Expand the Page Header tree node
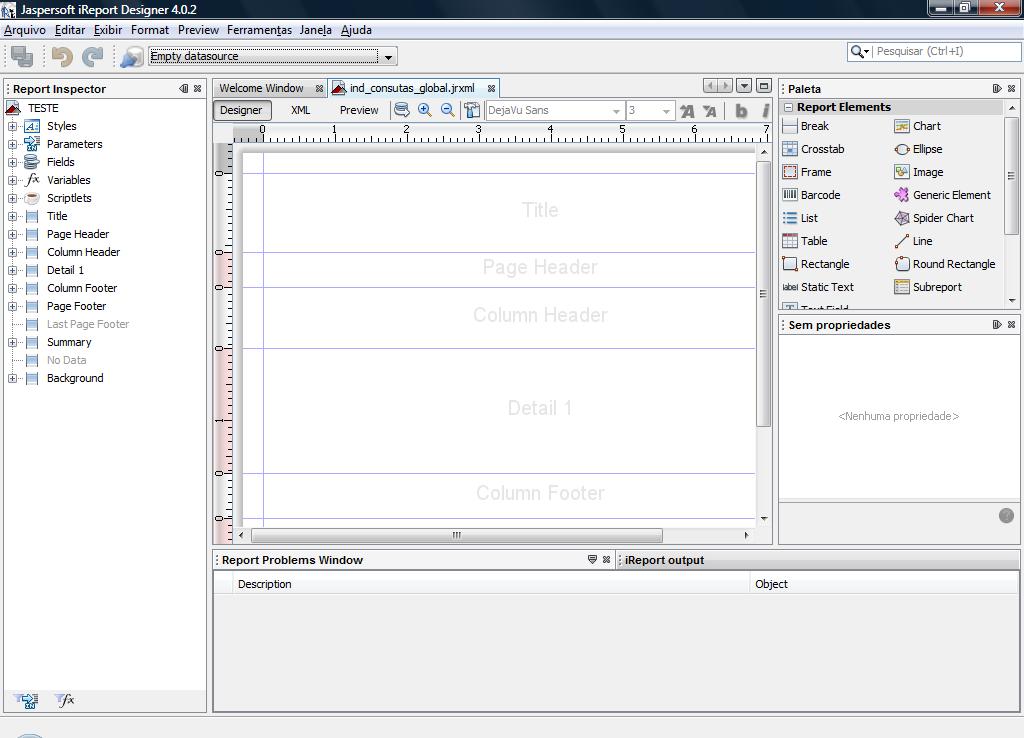This screenshot has height=738, width=1024. coord(12,234)
